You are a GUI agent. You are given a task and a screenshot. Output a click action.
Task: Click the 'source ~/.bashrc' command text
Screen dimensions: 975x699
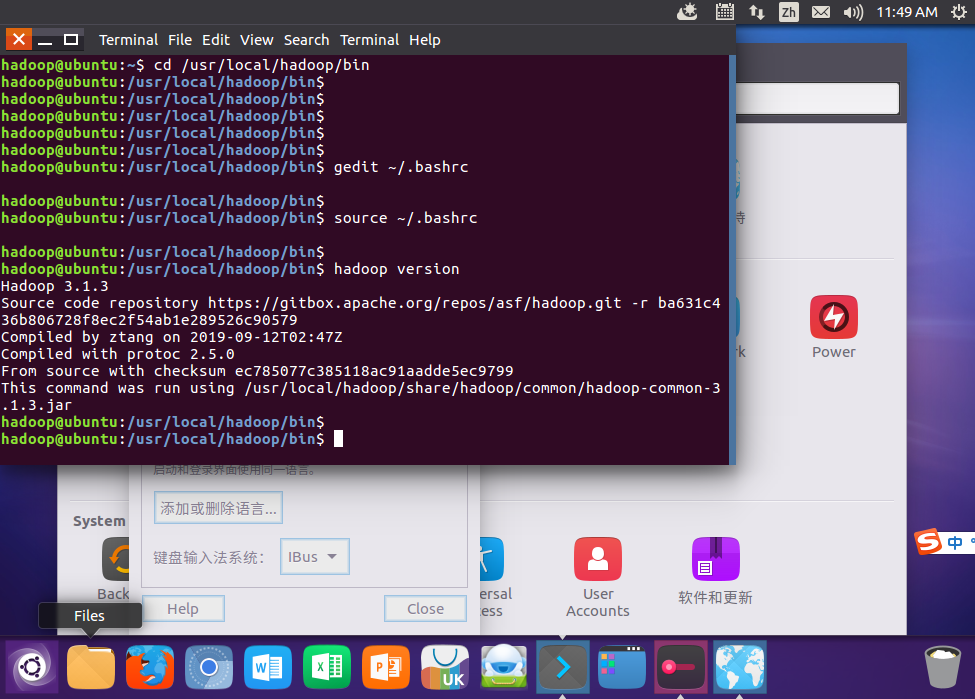(405, 218)
